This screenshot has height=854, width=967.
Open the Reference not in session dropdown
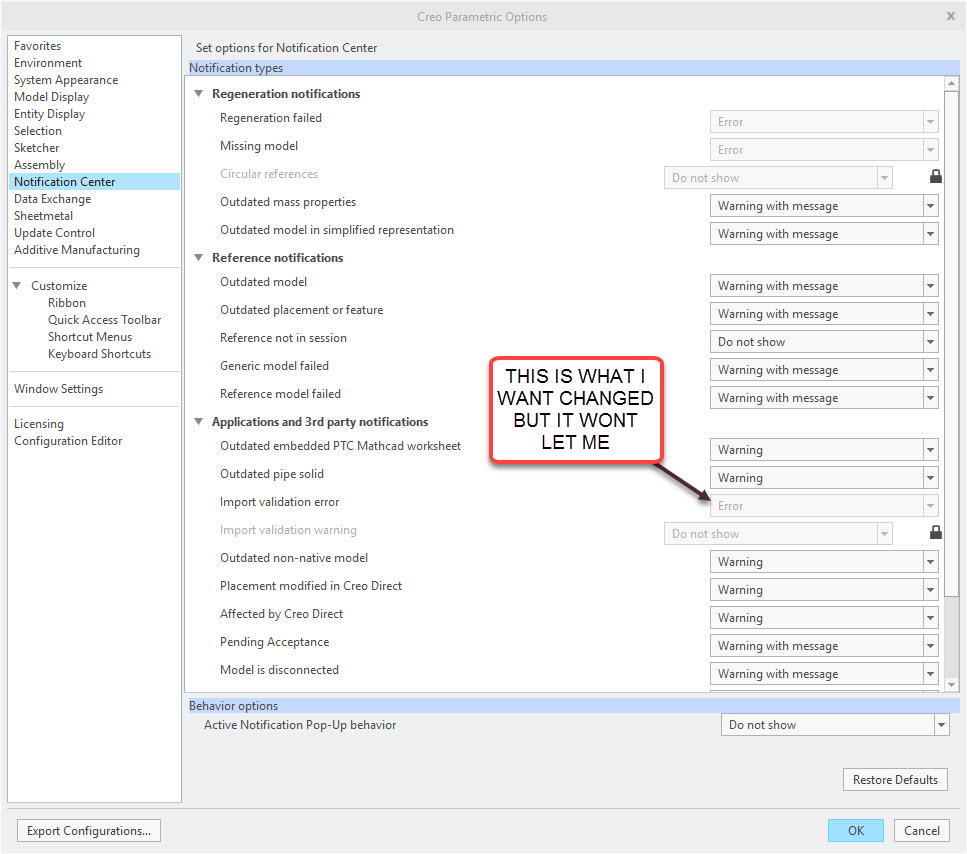tap(931, 341)
